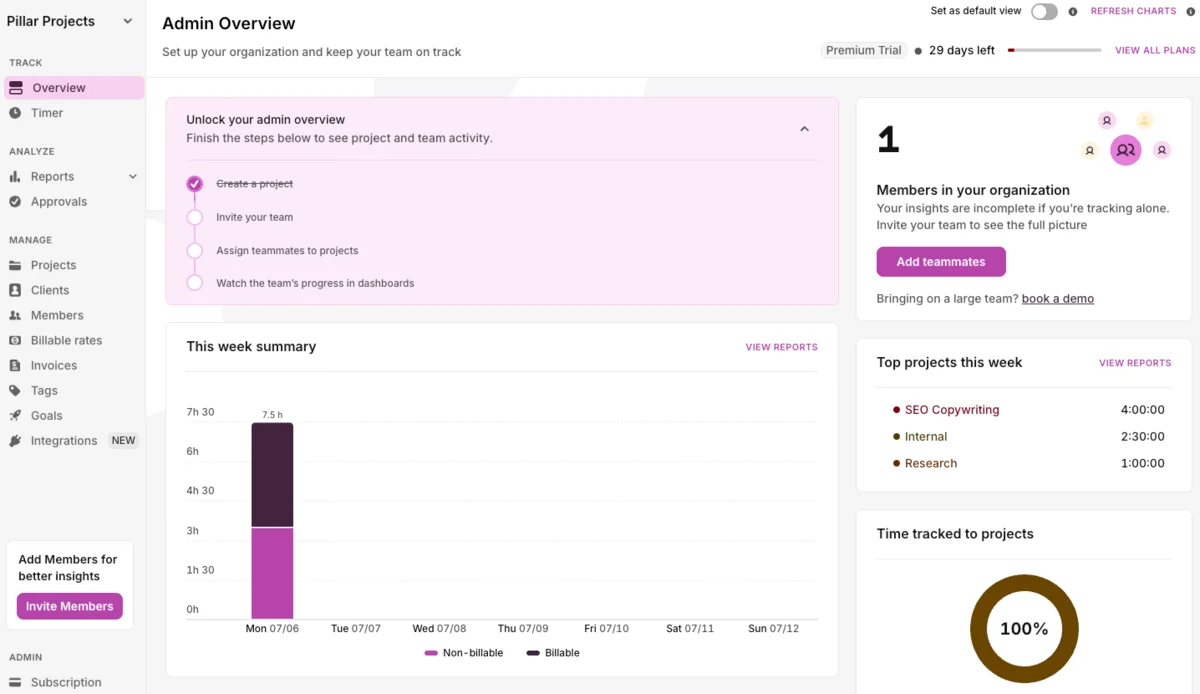This screenshot has width=1200, height=694.
Task: Select SEO Copywriting project row
Action: point(1028,410)
